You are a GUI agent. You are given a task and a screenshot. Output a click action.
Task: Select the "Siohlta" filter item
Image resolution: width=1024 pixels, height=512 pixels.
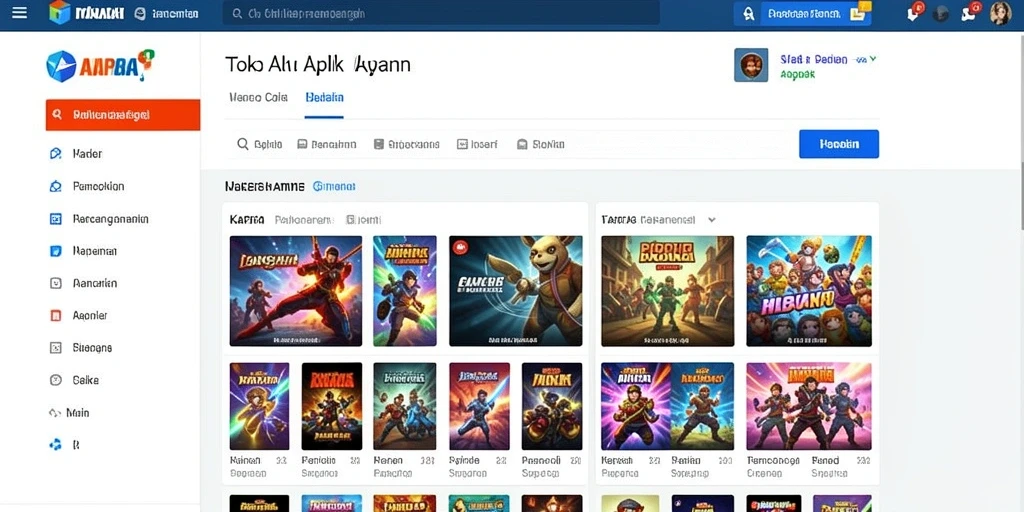541,144
